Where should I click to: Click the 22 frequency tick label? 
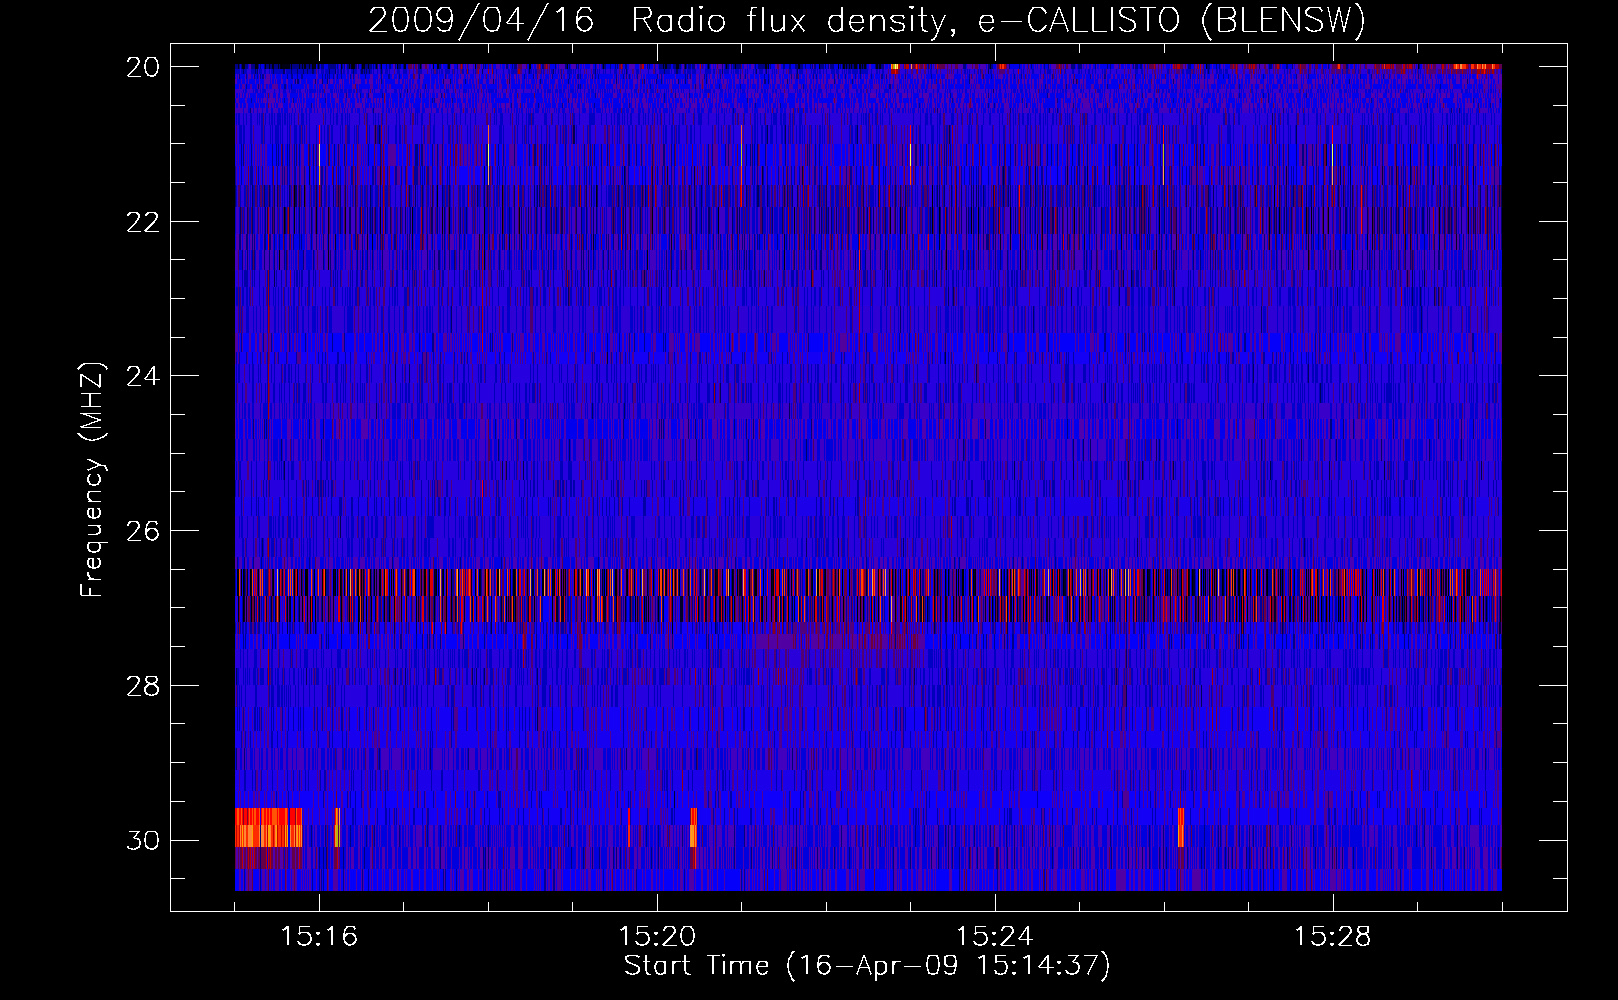(143, 221)
